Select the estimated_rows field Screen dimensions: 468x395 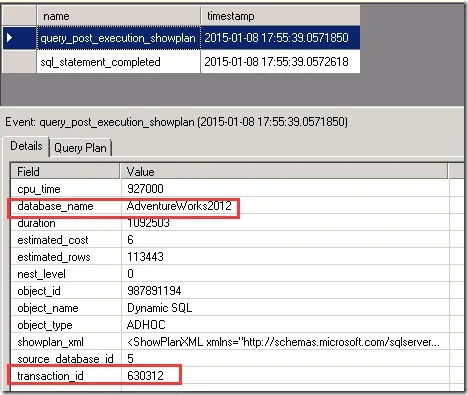(54, 257)
